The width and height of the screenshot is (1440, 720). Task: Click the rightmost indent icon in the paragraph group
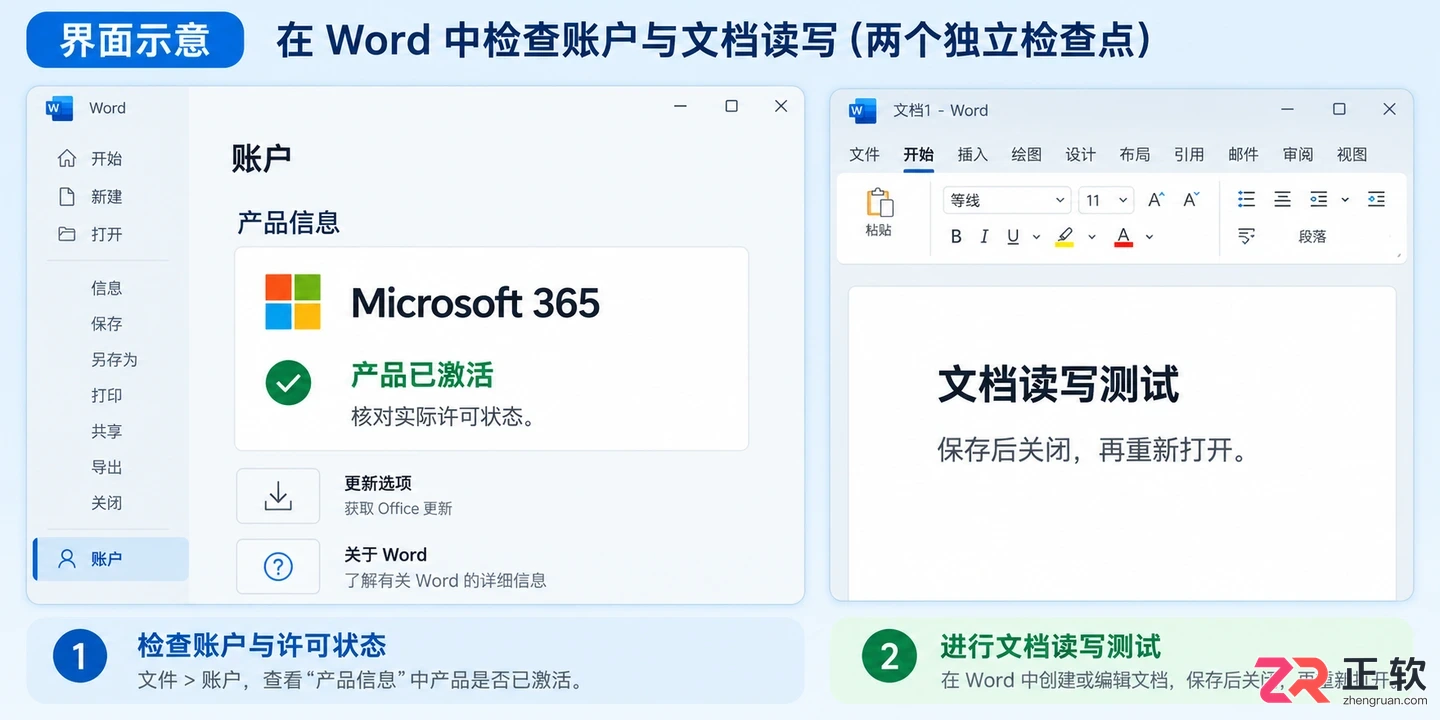1376,199
